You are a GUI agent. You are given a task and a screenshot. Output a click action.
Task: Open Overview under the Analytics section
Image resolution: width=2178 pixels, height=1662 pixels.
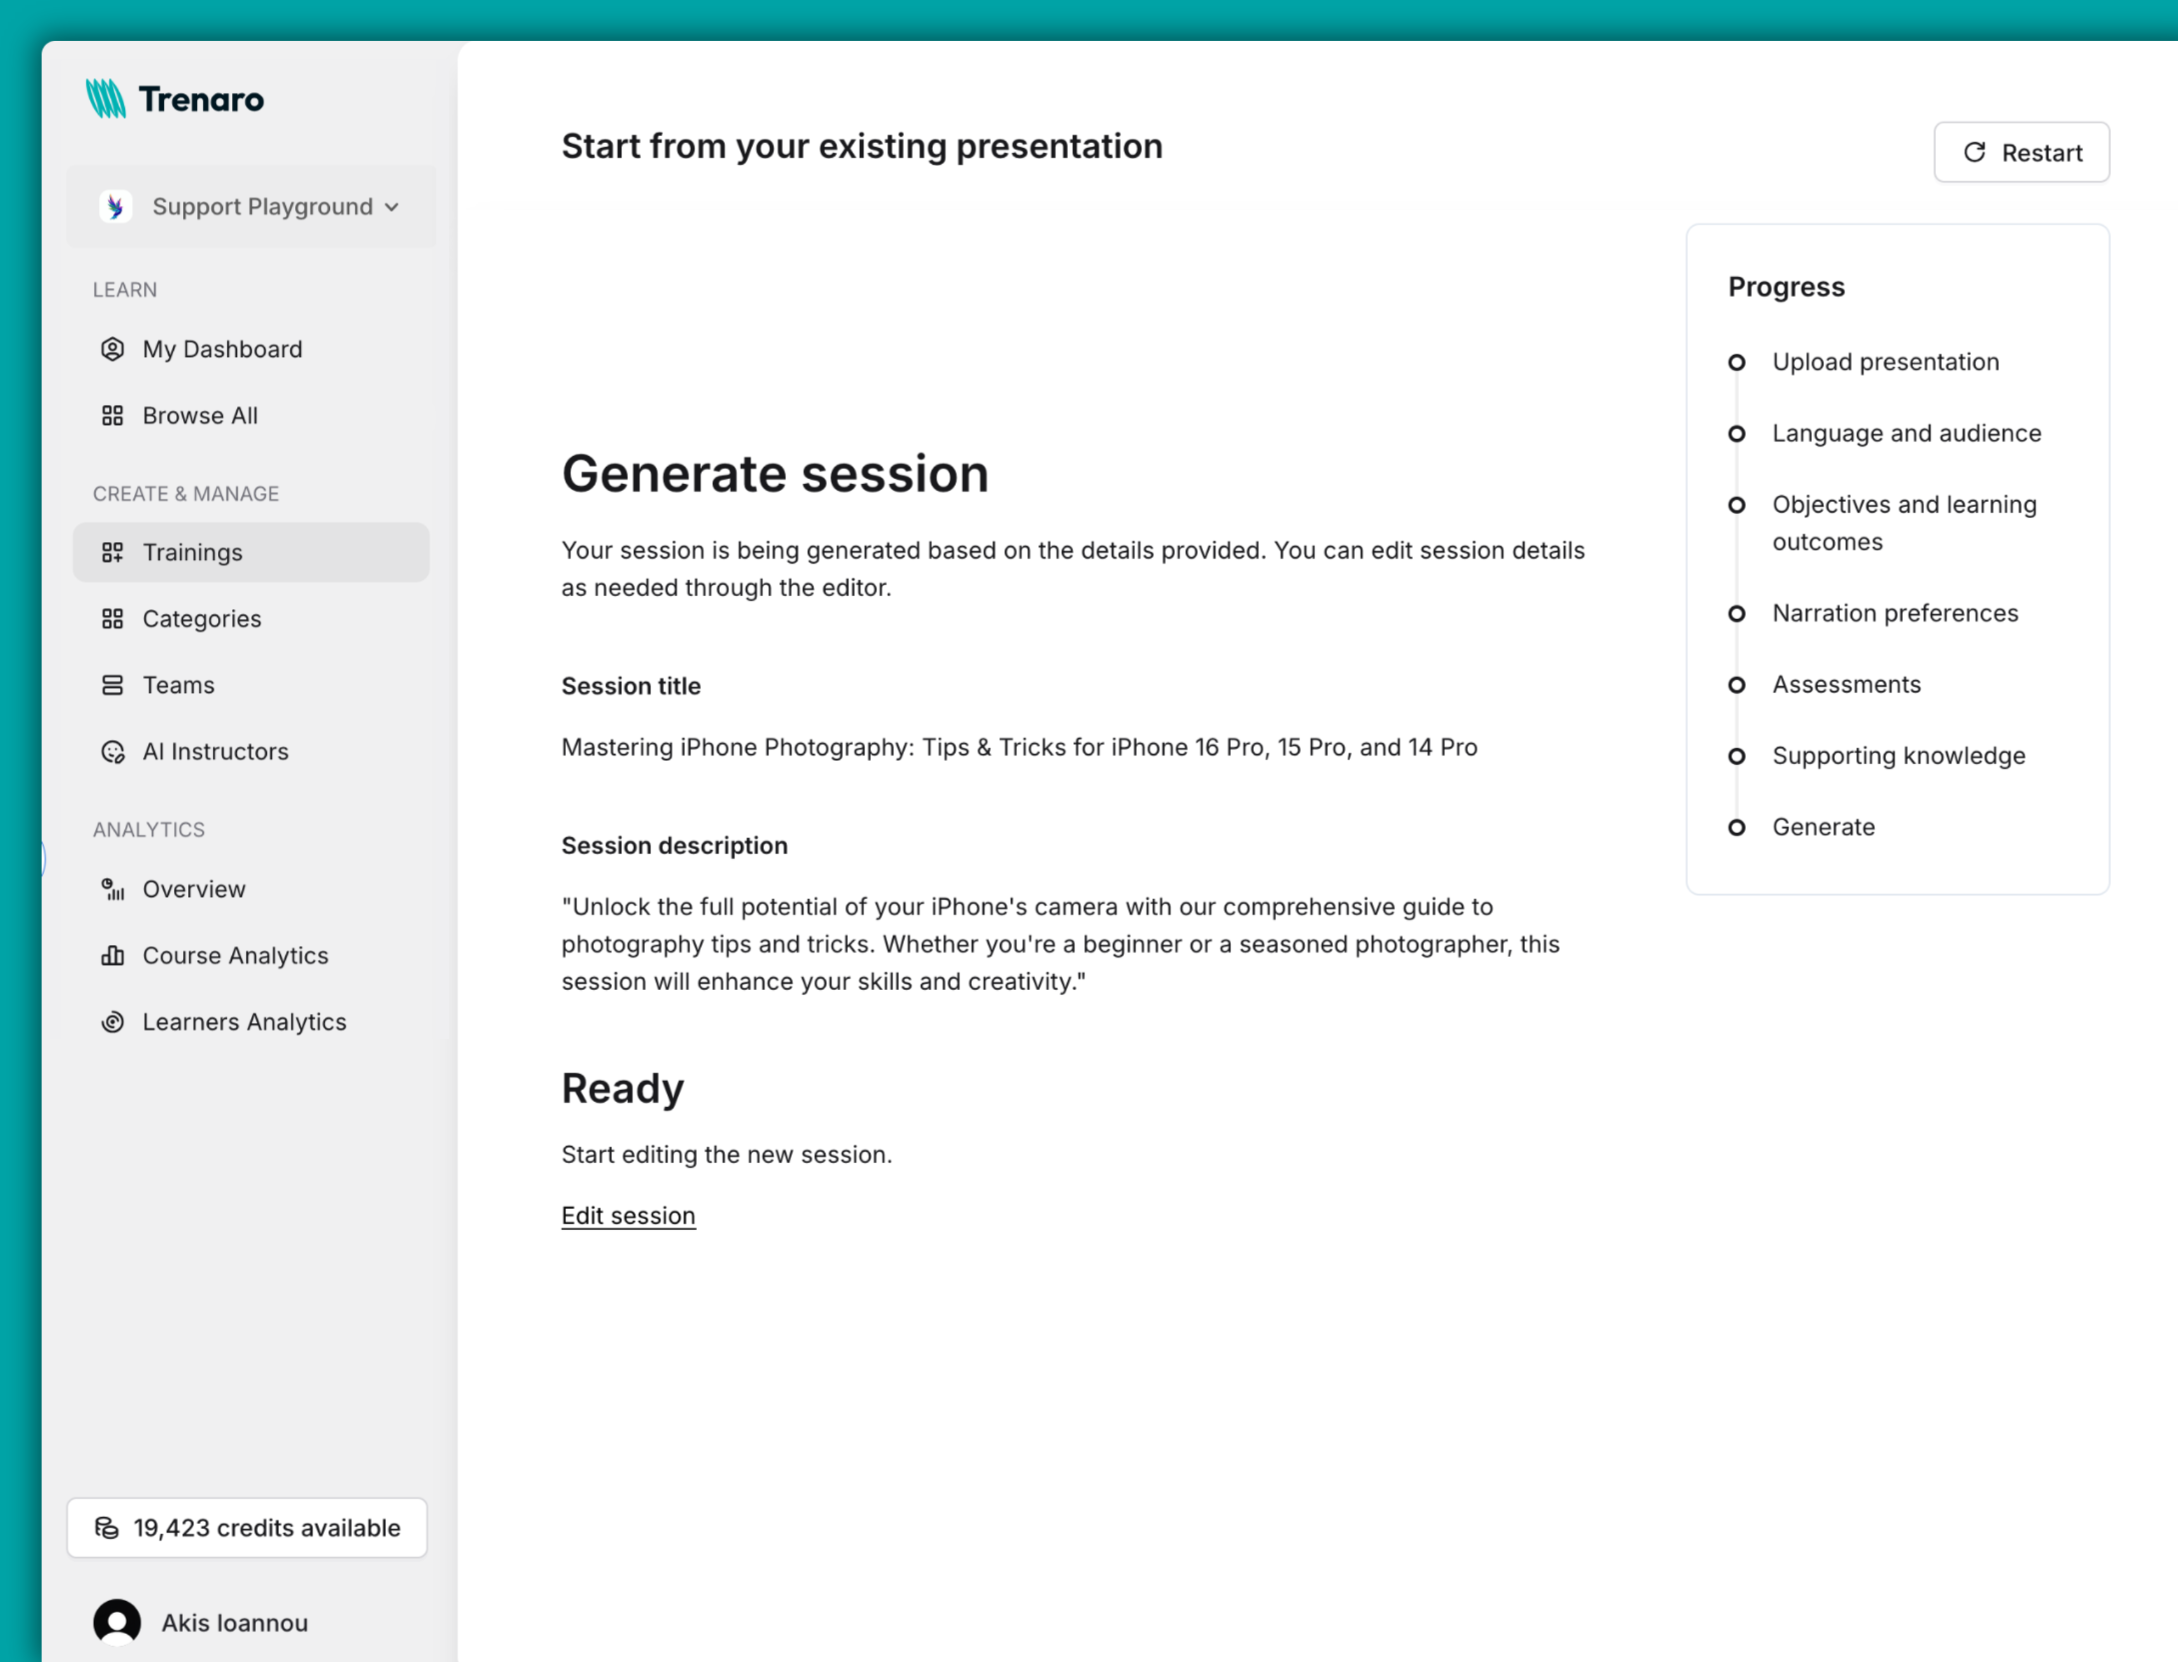coord(193,889)
